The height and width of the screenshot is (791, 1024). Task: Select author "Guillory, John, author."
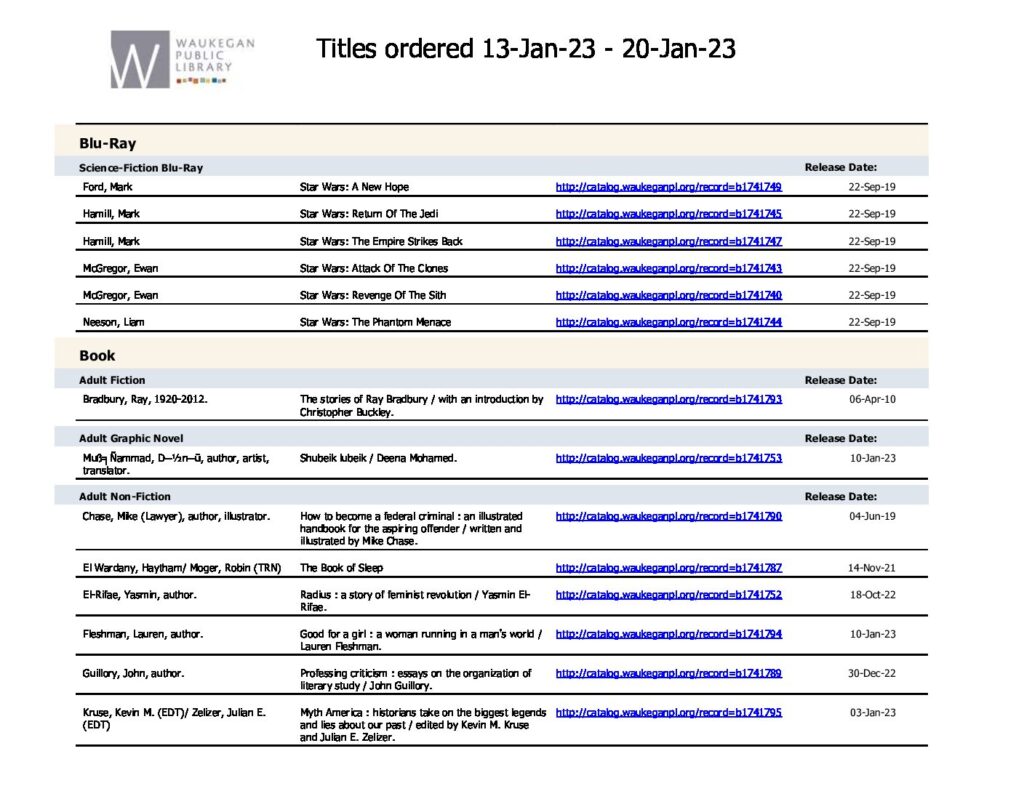(133, 673)
